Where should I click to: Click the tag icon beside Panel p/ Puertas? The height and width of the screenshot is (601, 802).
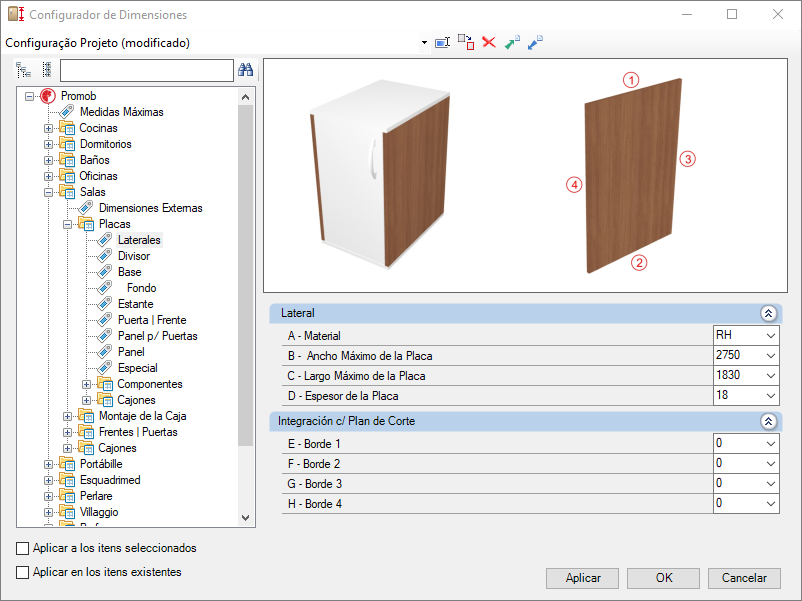coord(105,336)
